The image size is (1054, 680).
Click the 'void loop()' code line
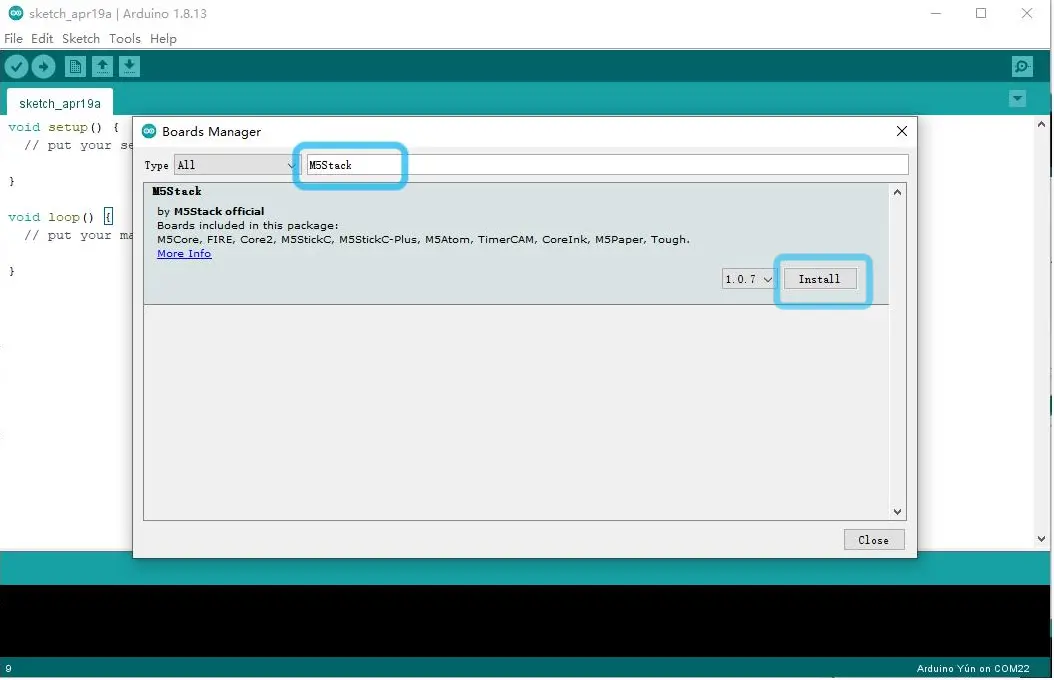pos(60,217)
